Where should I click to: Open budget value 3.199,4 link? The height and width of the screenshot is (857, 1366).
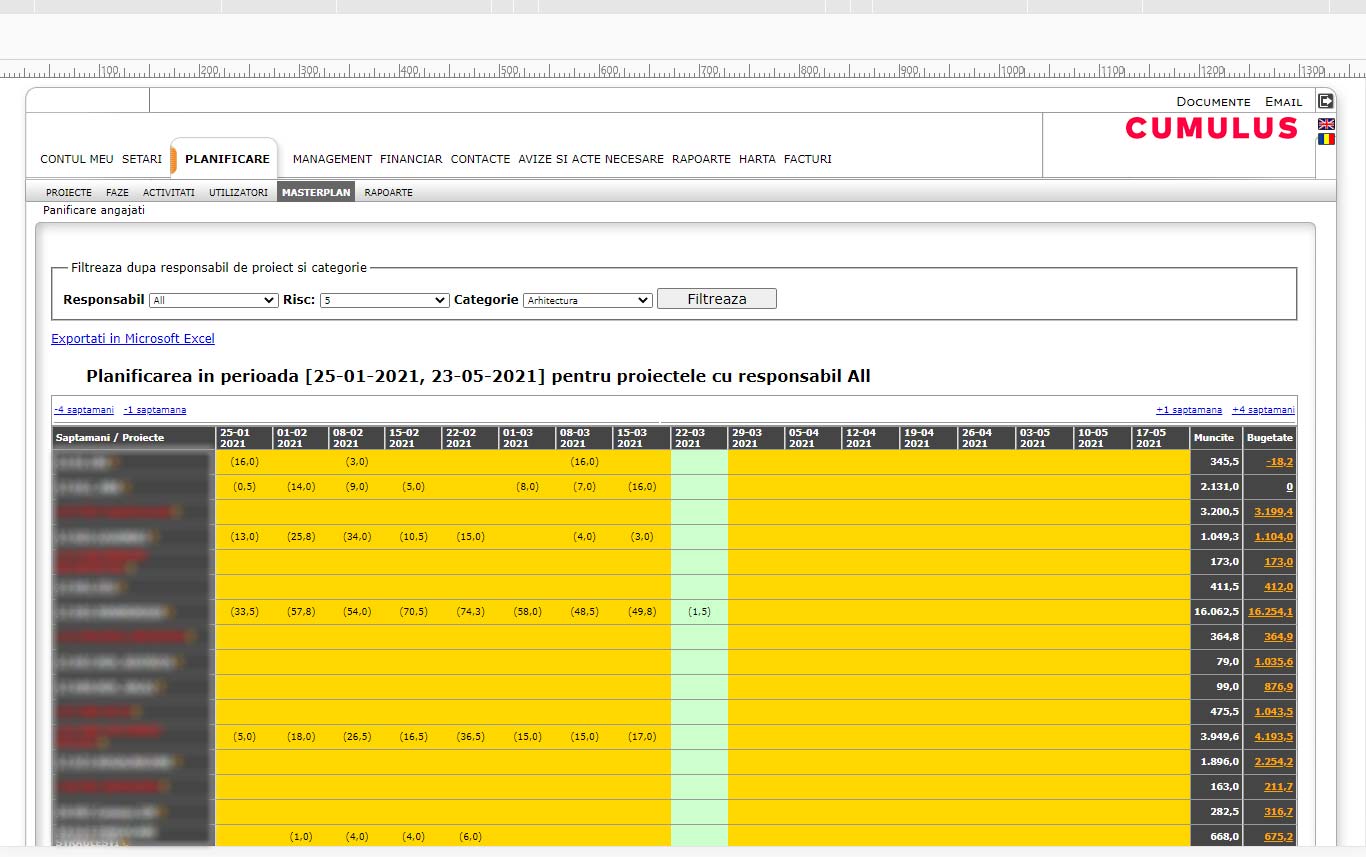click(1273, 512)
